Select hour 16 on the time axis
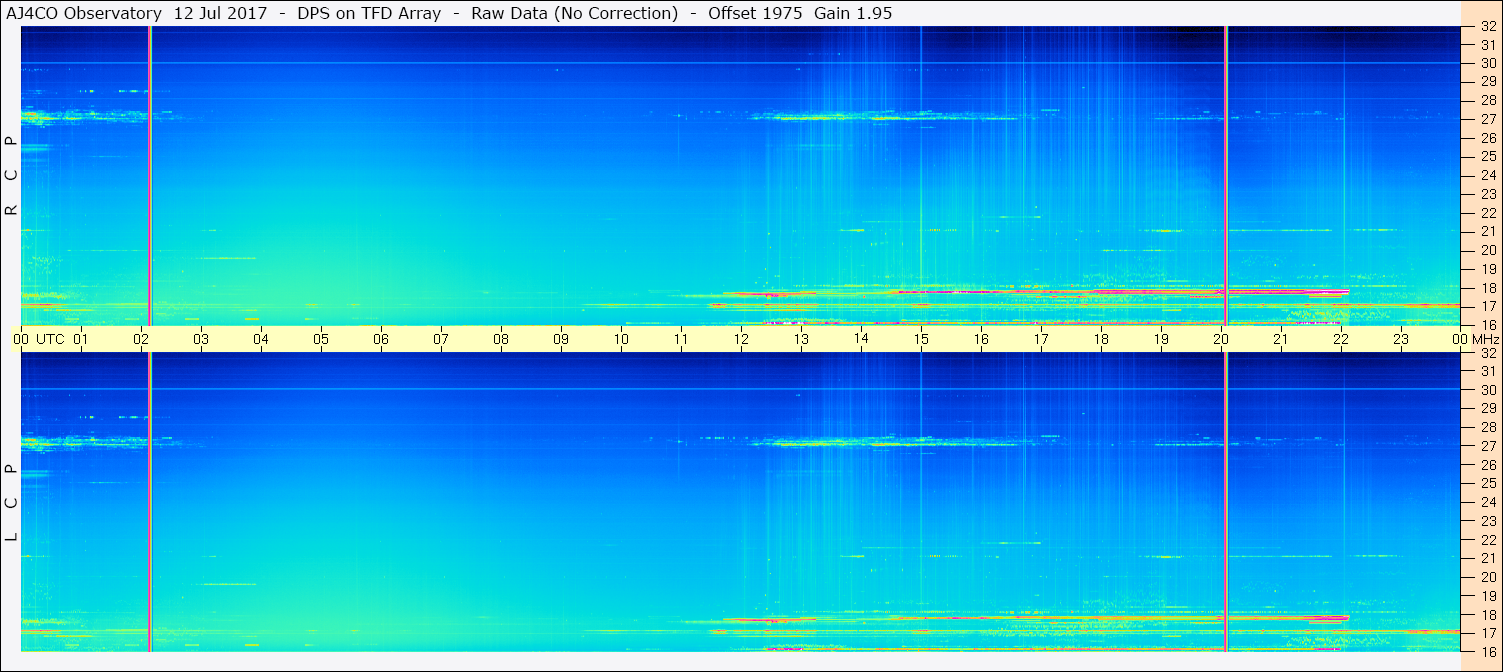Image resolution: width=1503 pixels, height=672 pixels. [x=981, y=339]
